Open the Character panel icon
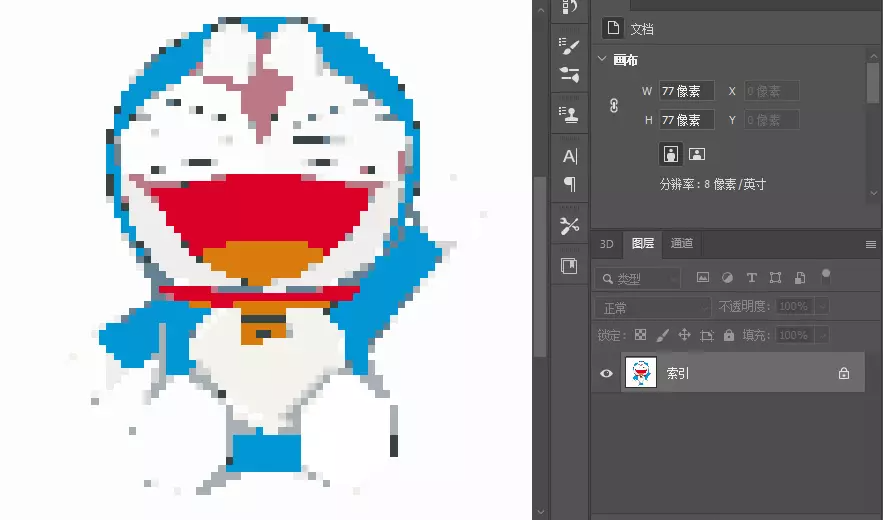The height and width of the screenshot is (520, 883). coord(570,156)
